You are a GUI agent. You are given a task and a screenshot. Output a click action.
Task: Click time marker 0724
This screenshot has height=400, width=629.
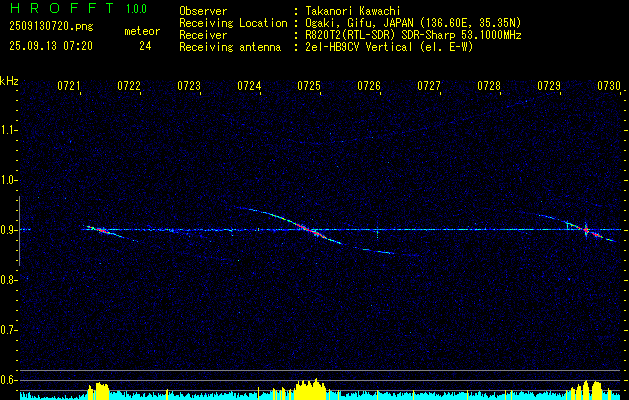[x=249, y=85]
